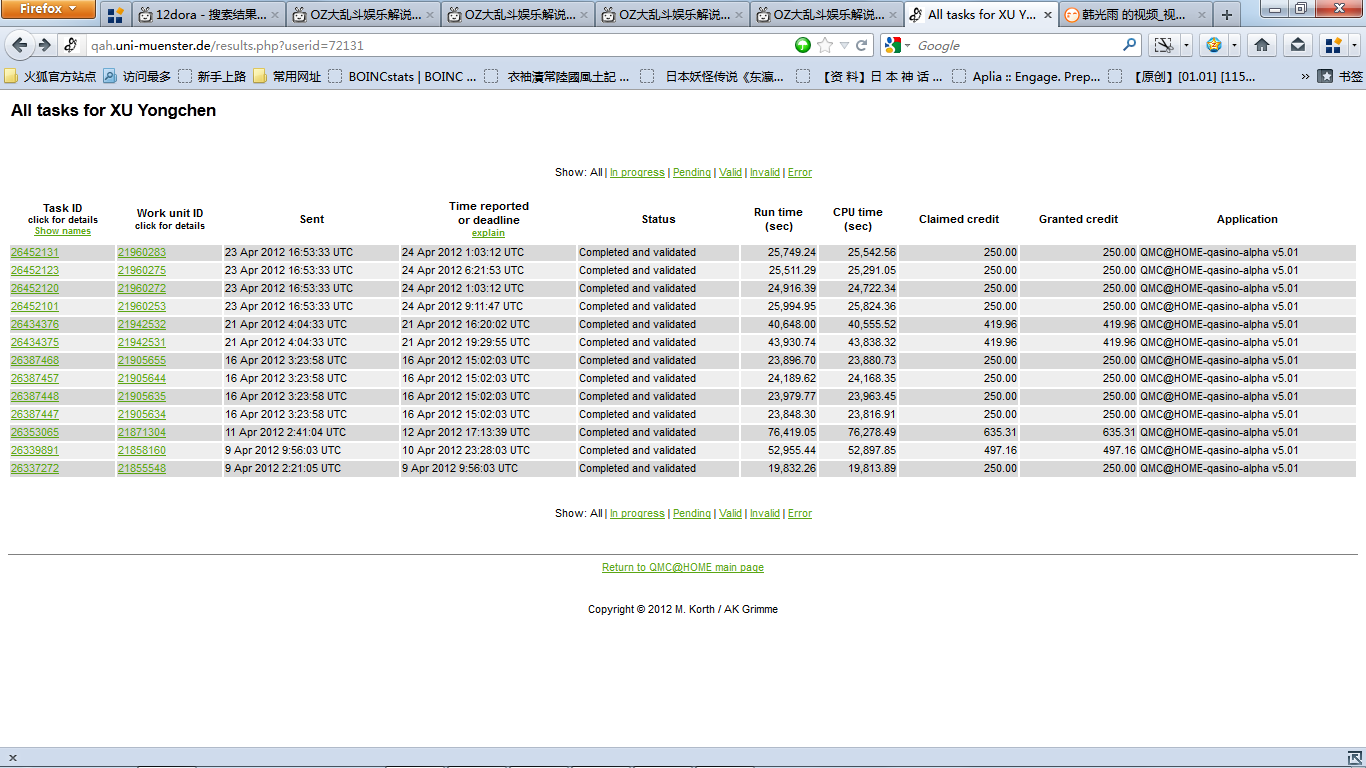Close the All tasks for XU Y... tab
Viewport: 1366px width, 768px height.
[1048, 15]
